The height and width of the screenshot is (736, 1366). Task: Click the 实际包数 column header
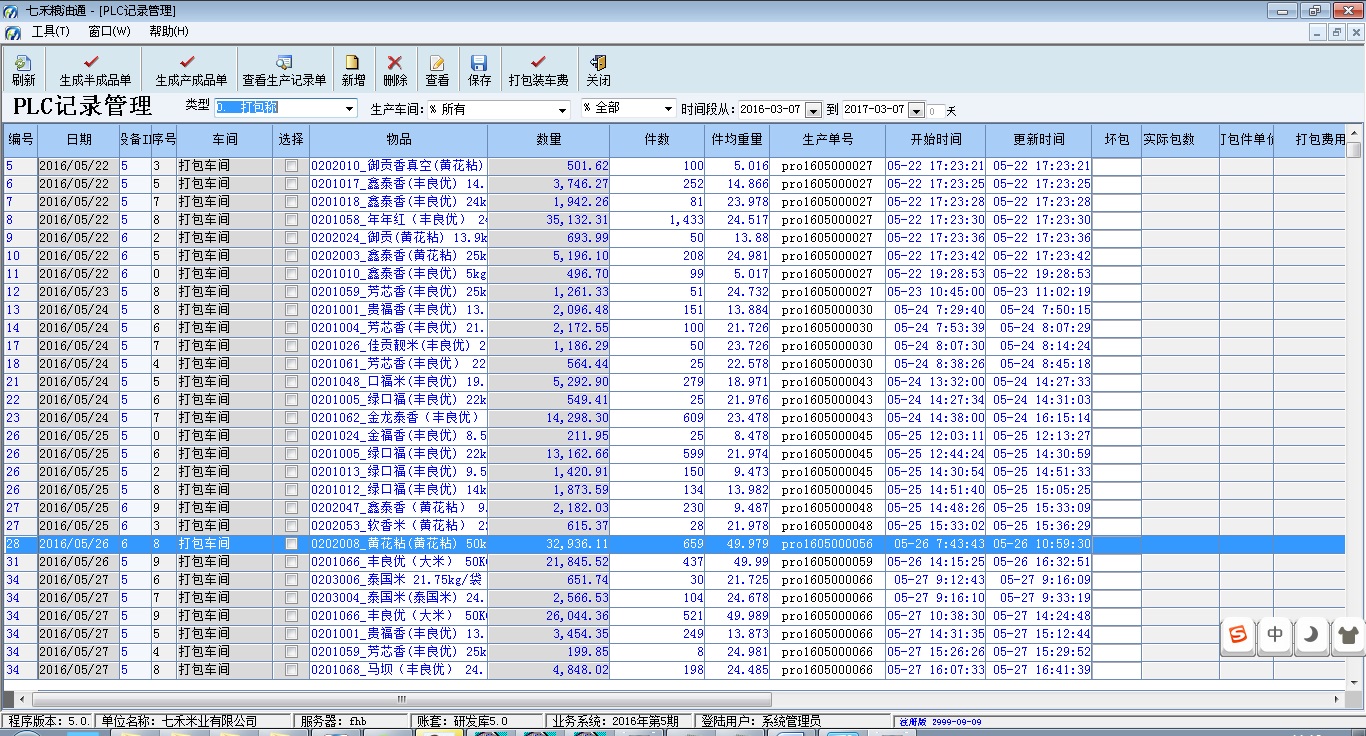point(1181,140)
